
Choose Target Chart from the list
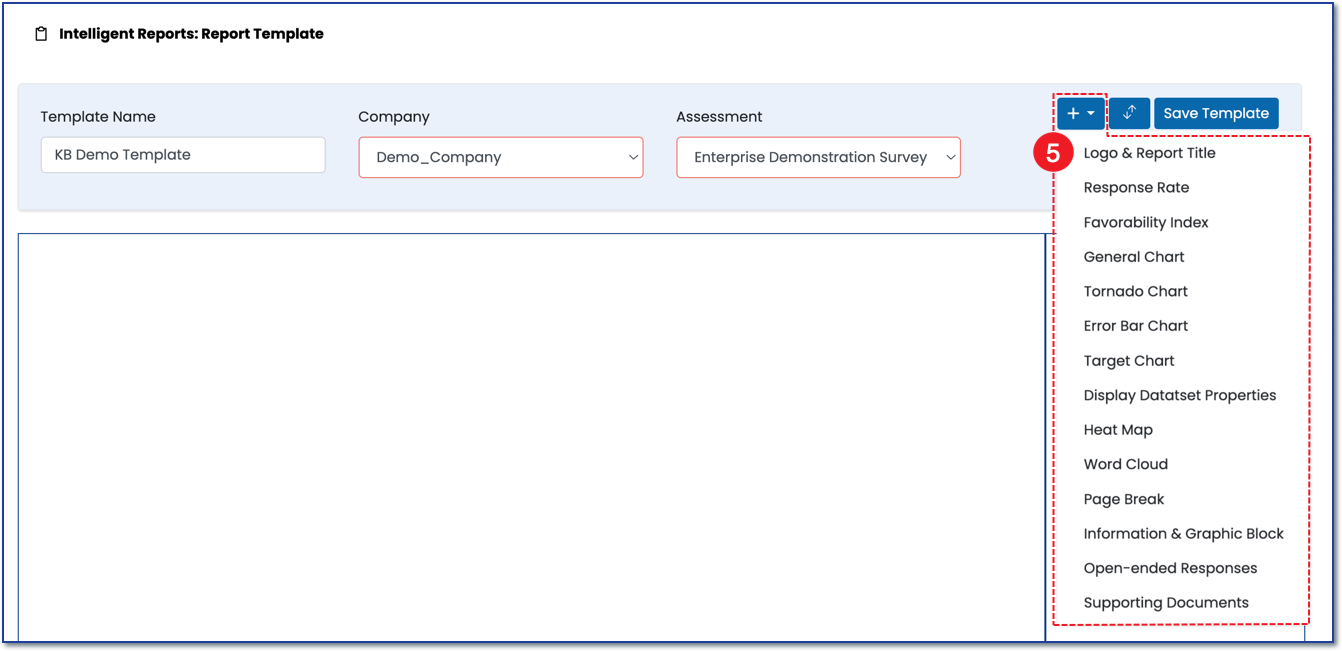point(1129,361)
